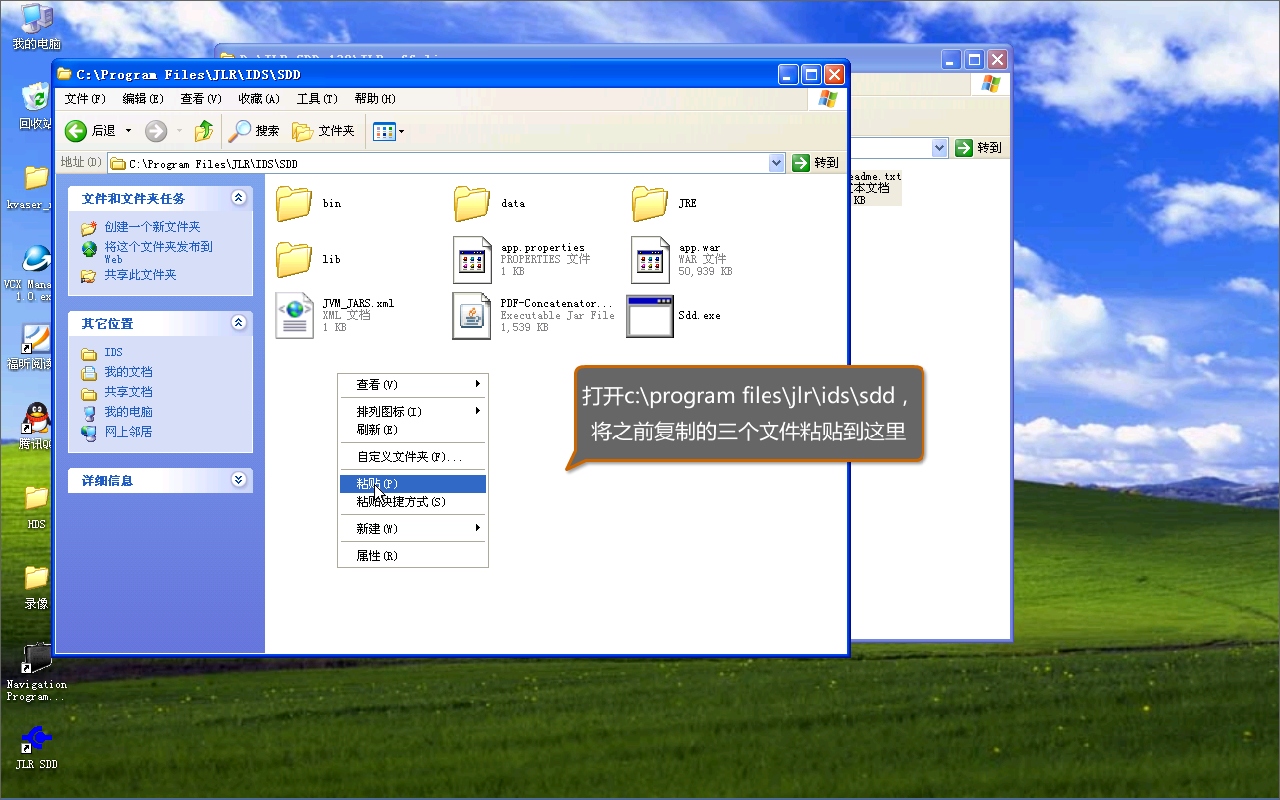
Task: Click the forward navigation arrow
Action: click(x=156, y=131)
